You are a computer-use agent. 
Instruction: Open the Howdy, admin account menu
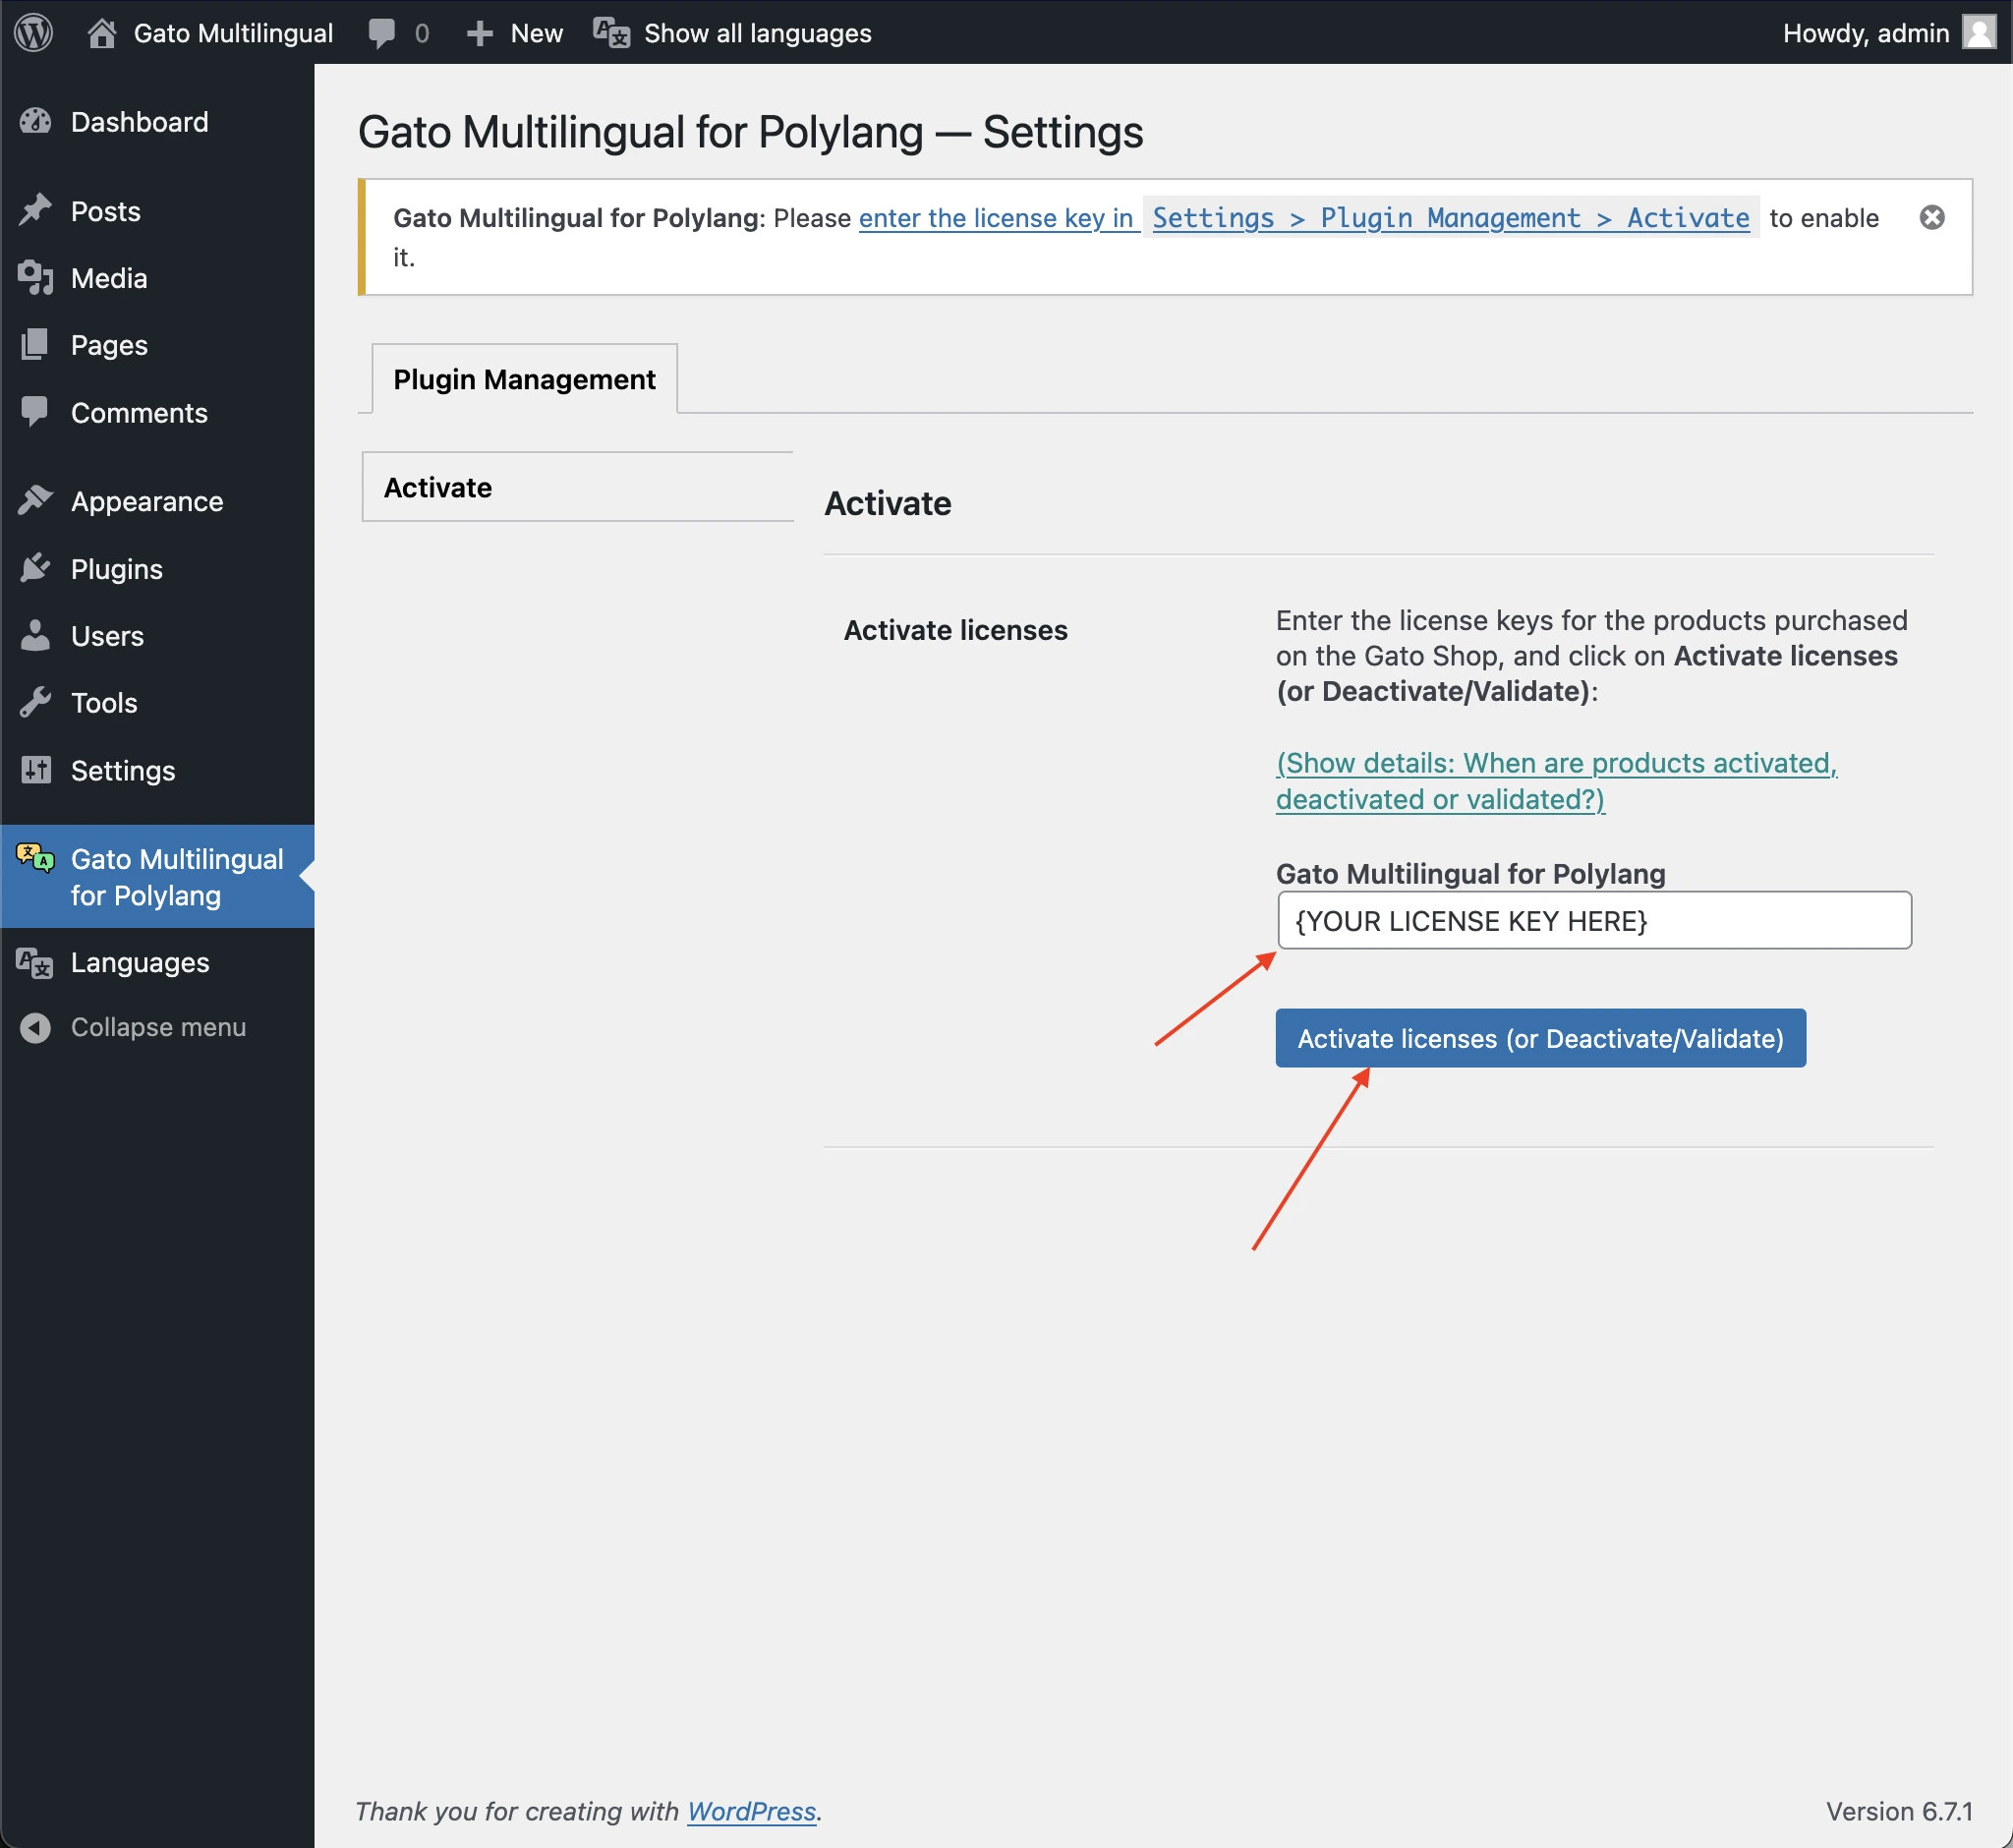pyautogui.click(x=1865, y=33)
